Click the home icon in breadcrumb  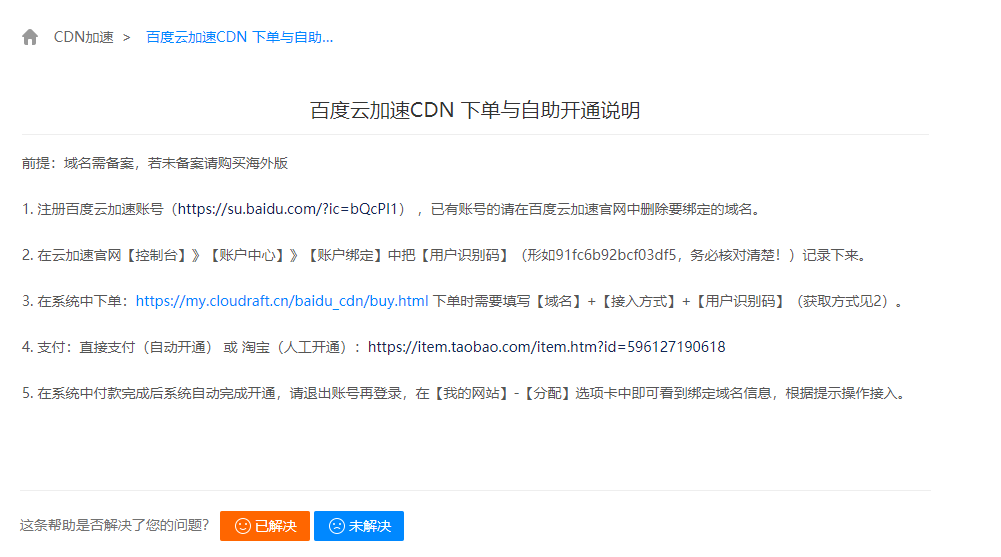(x=30, y=37)
